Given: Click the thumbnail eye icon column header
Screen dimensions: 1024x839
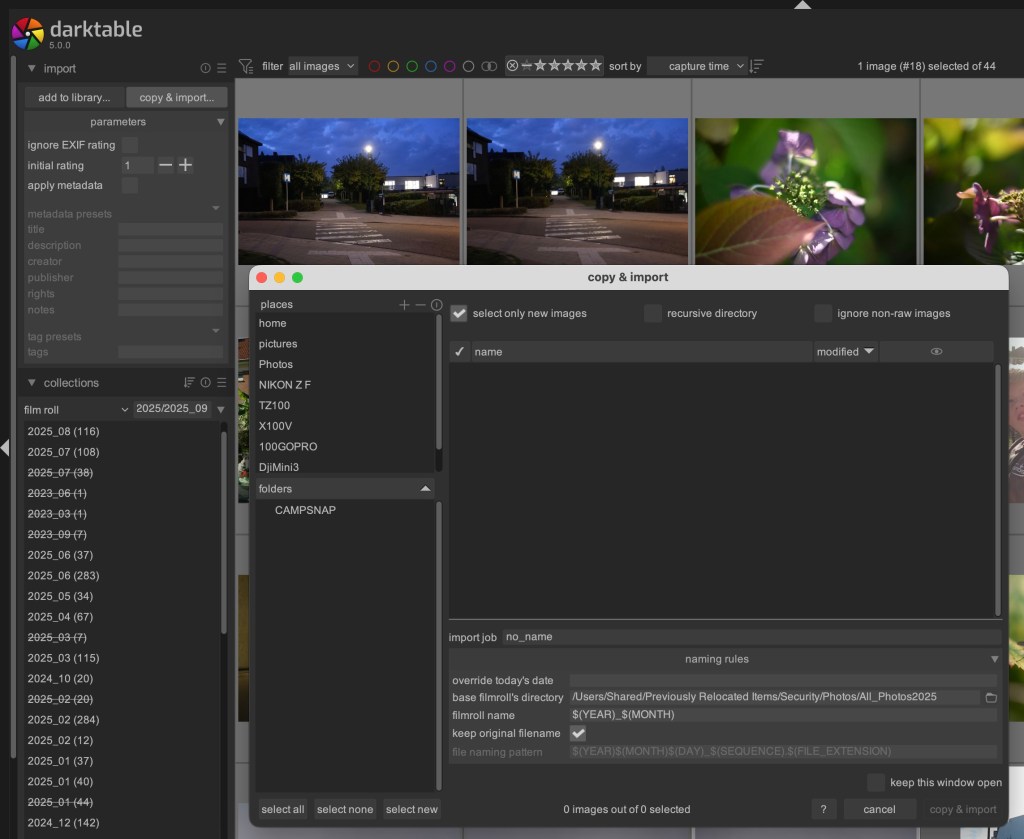Looking at the screenshot, I should [936, 352].
